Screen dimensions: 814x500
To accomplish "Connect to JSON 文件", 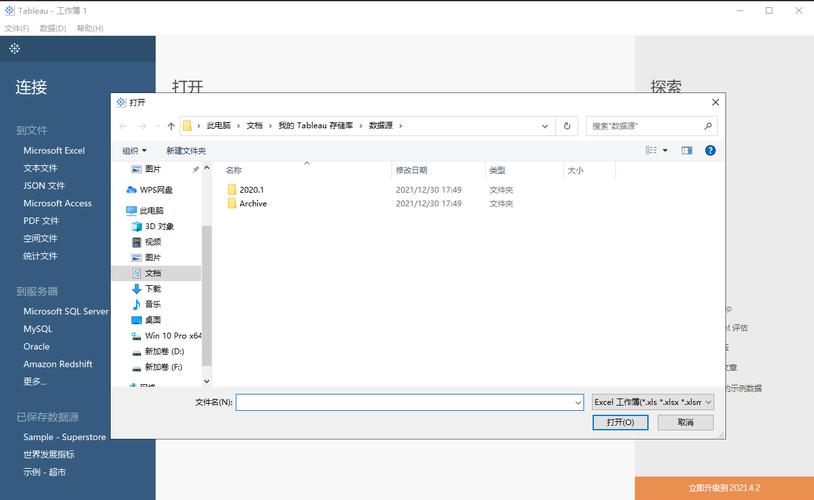I will (44, 185).
